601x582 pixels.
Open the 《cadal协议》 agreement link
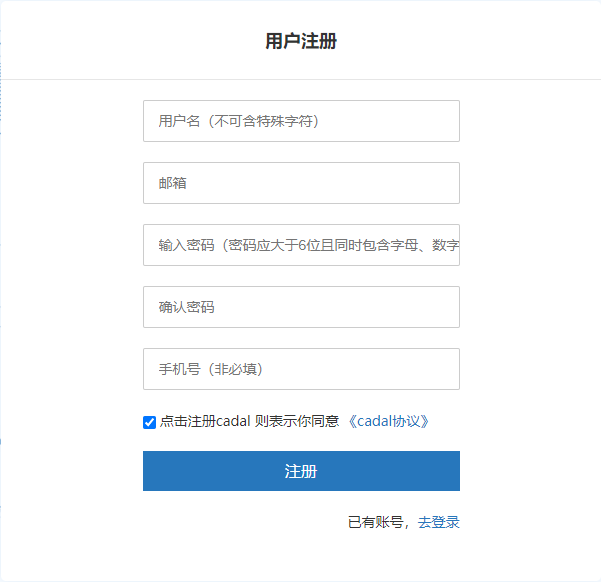coord(389,421)
